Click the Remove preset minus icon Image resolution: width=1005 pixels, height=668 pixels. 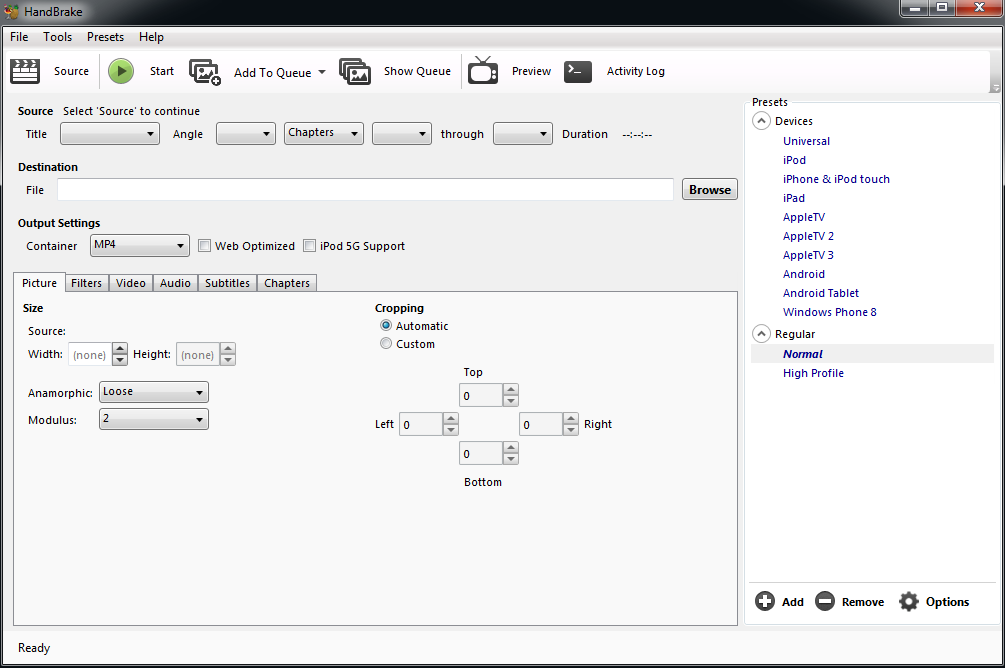click(x=825, y=601)
